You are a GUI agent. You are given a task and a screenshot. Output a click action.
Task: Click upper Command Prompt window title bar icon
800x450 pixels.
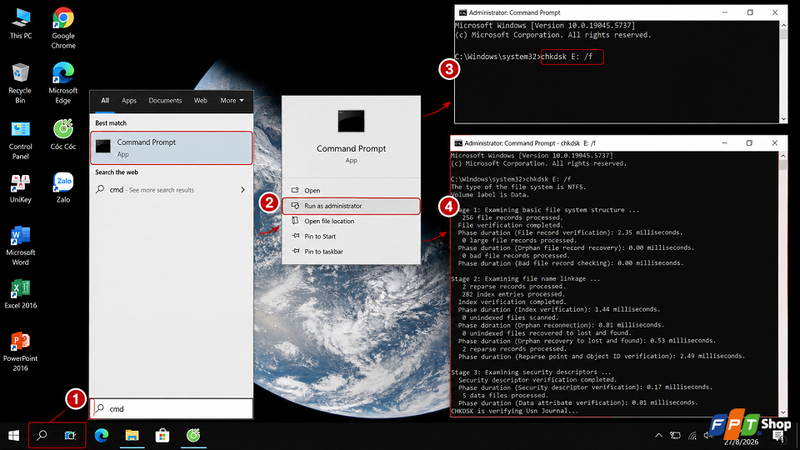(x=462, y=13)
